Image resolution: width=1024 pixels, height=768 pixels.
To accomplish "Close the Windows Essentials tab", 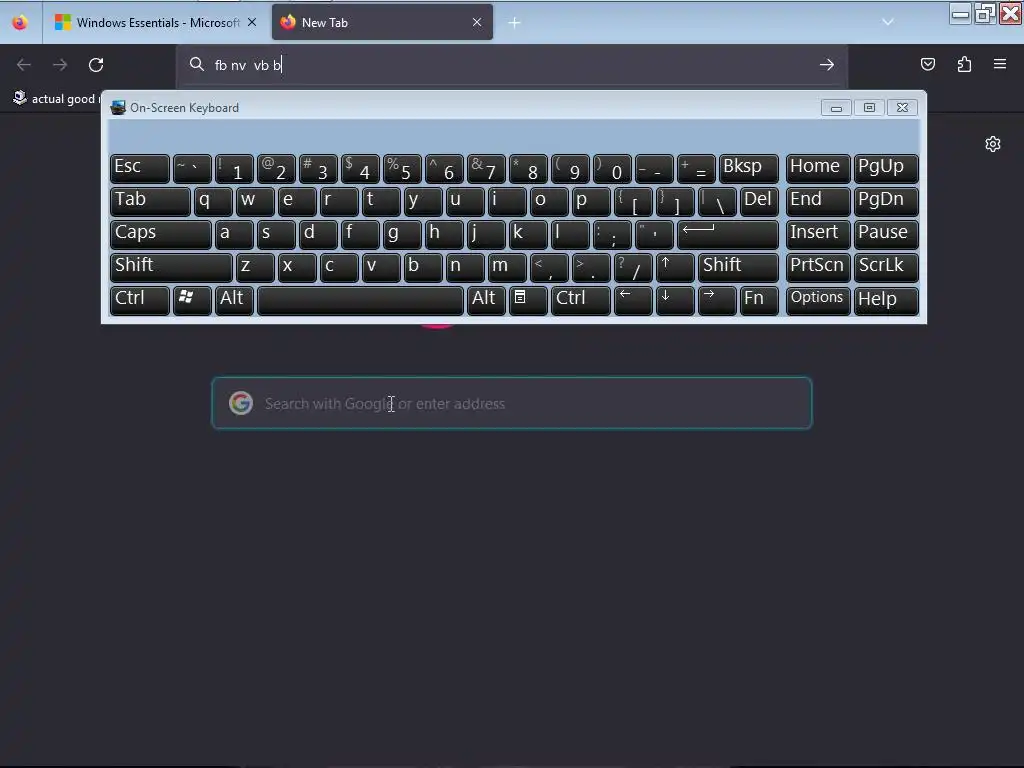I will [252, 22].
